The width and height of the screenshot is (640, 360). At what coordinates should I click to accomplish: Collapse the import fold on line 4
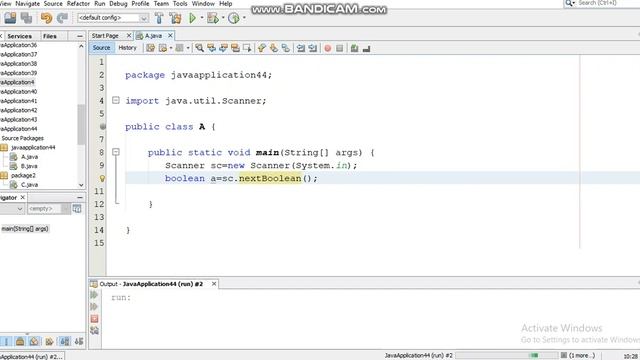click(116, 100)
